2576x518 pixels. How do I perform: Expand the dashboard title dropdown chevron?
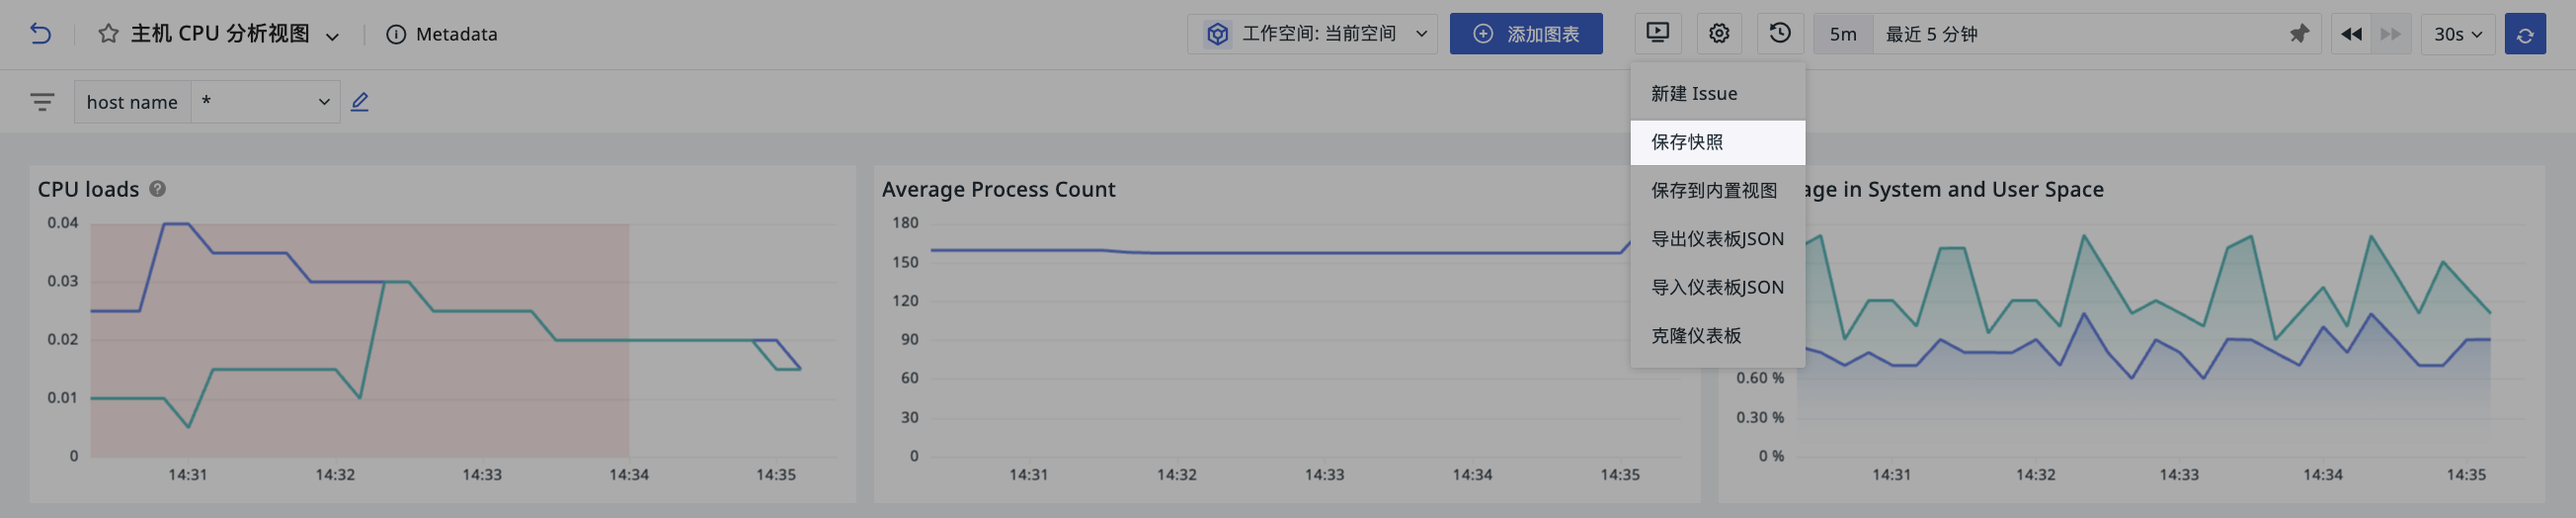point(332,36)
